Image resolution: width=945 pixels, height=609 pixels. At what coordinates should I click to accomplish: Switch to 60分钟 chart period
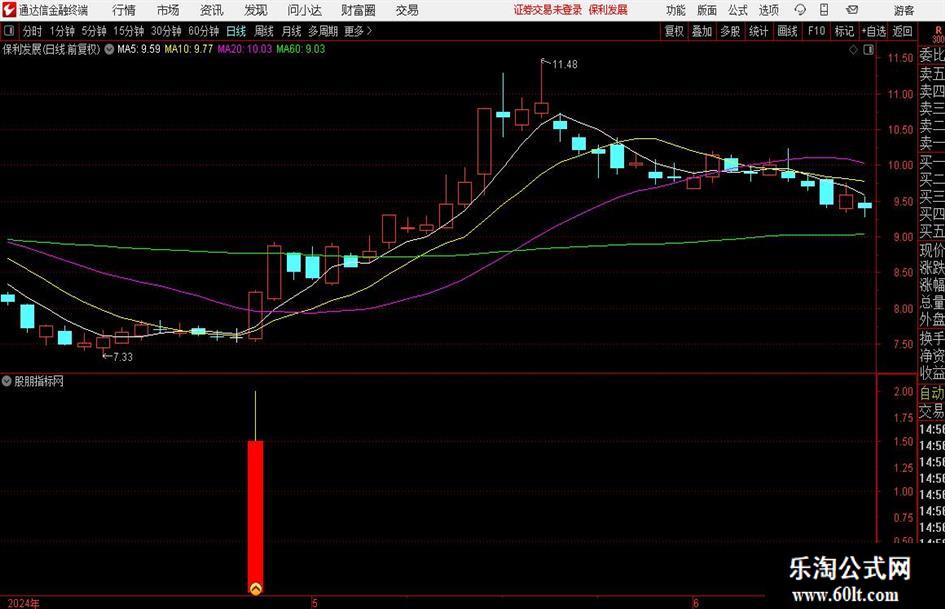(203, 31)
